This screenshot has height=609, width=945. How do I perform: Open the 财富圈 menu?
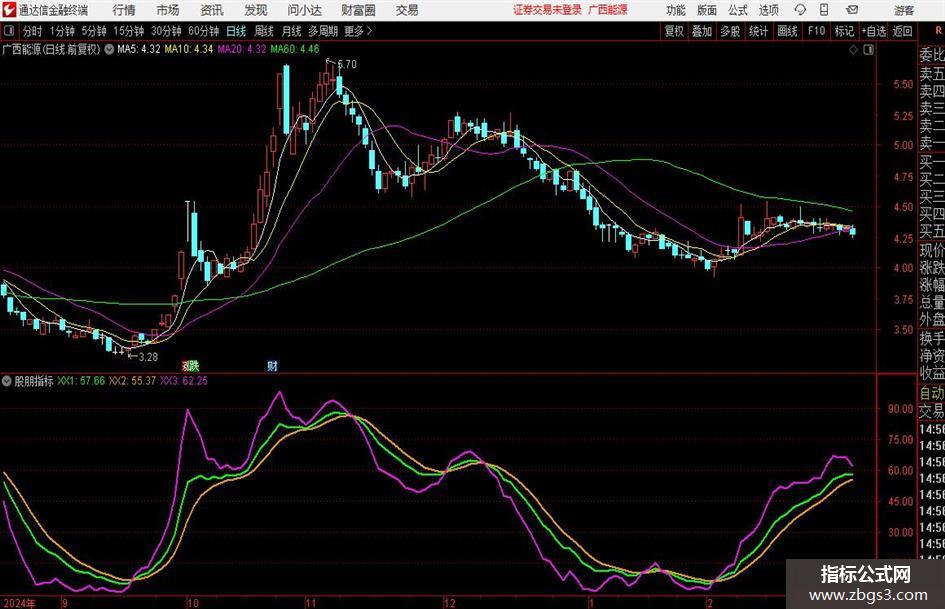click(x=358, y=10)
